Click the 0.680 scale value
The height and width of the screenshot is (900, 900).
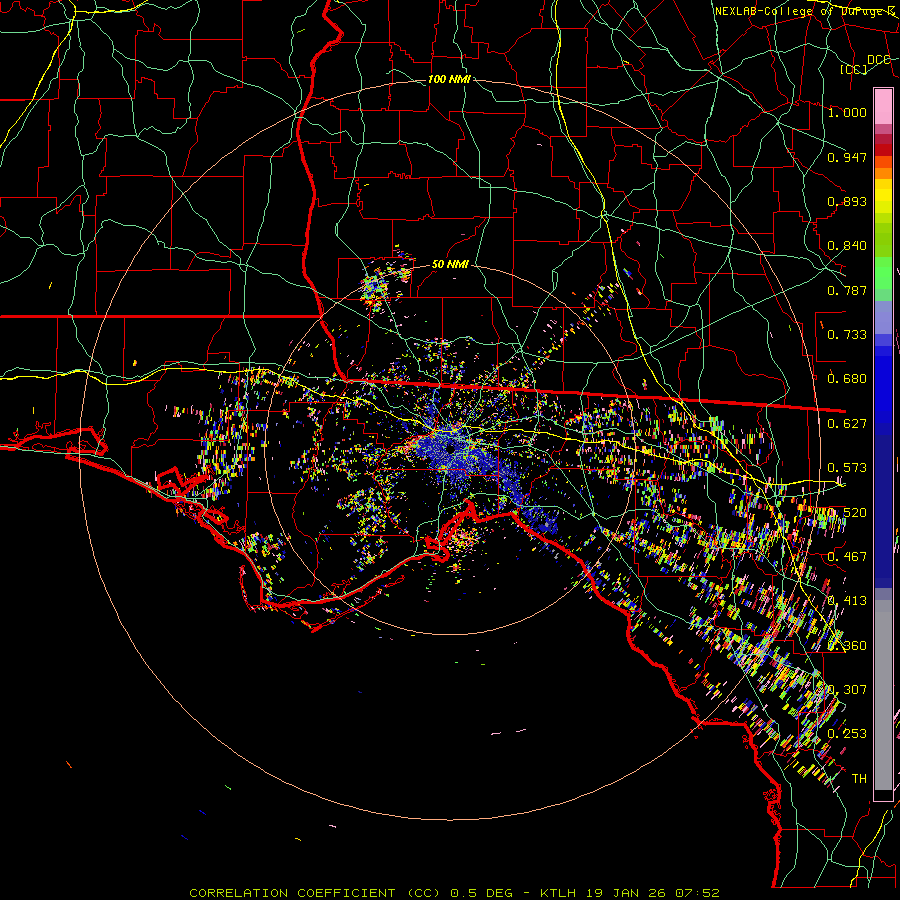click(x=847, y=379)
